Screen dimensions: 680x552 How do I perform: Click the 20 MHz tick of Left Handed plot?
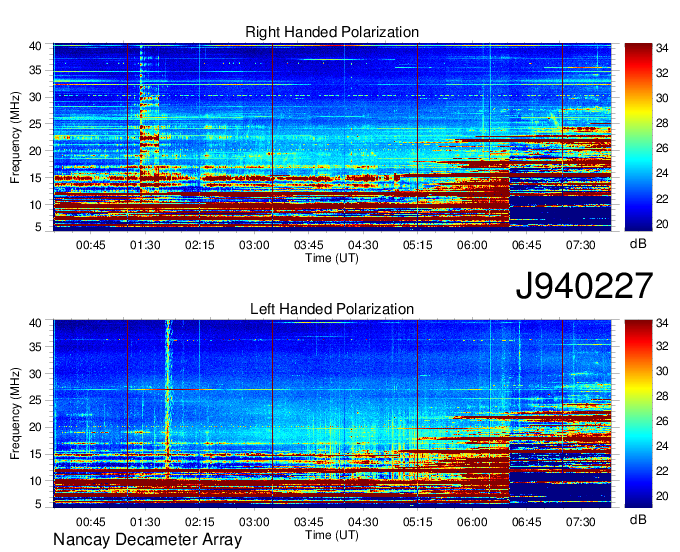point(35,427)
